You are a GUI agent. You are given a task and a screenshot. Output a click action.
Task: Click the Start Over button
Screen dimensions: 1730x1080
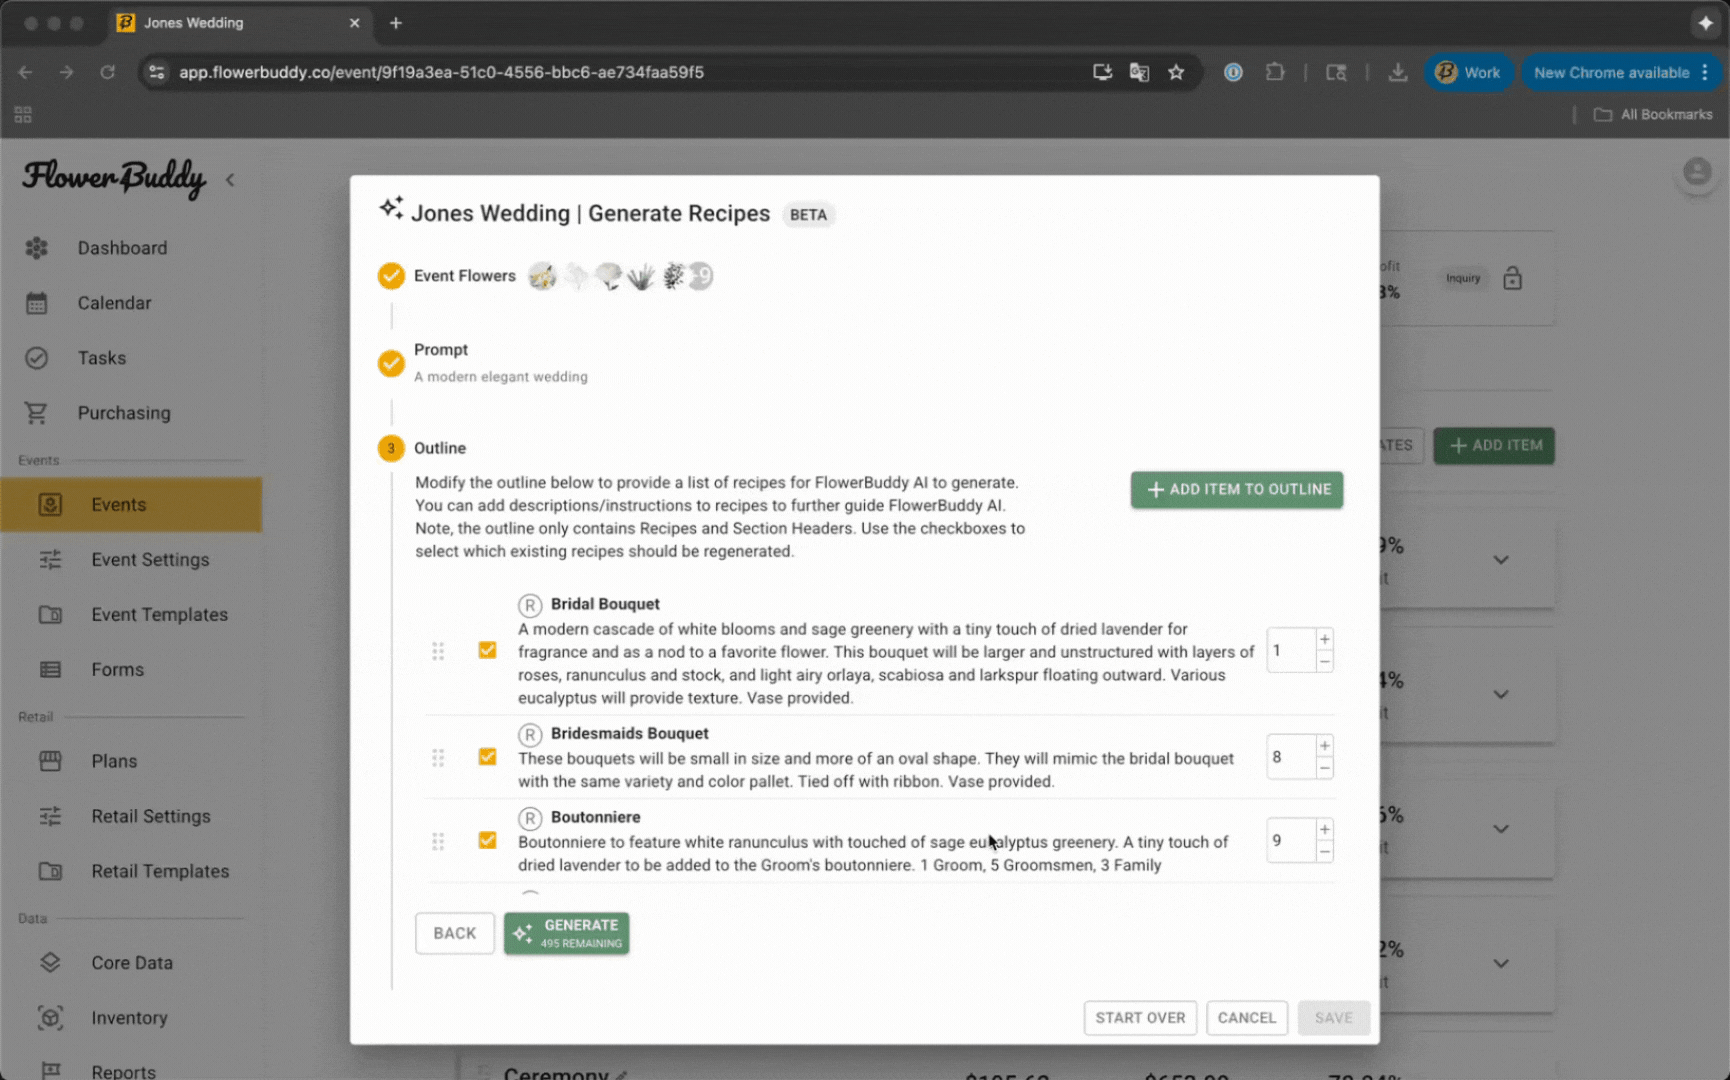coord(1140,1018)
